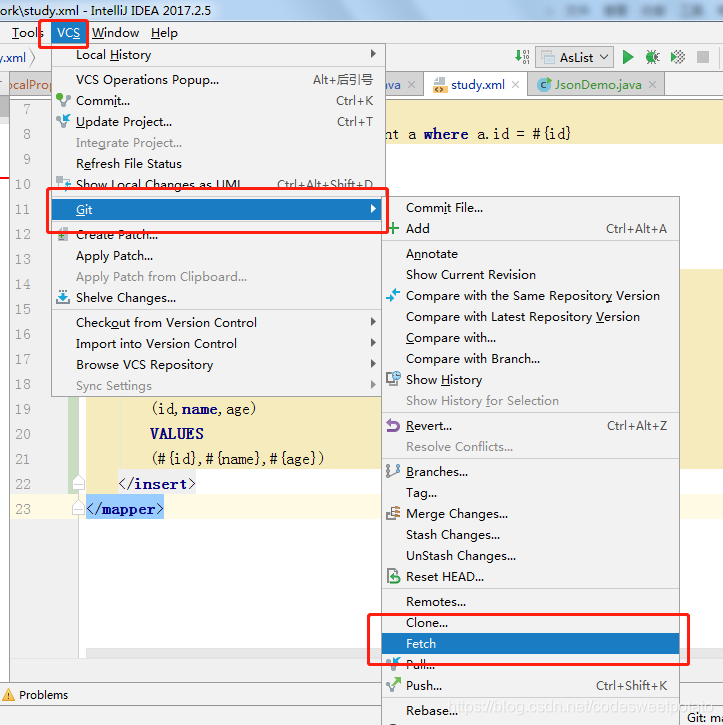Select Reset HEAD... entry
723x725 pixels.
(x=531, y=577)
